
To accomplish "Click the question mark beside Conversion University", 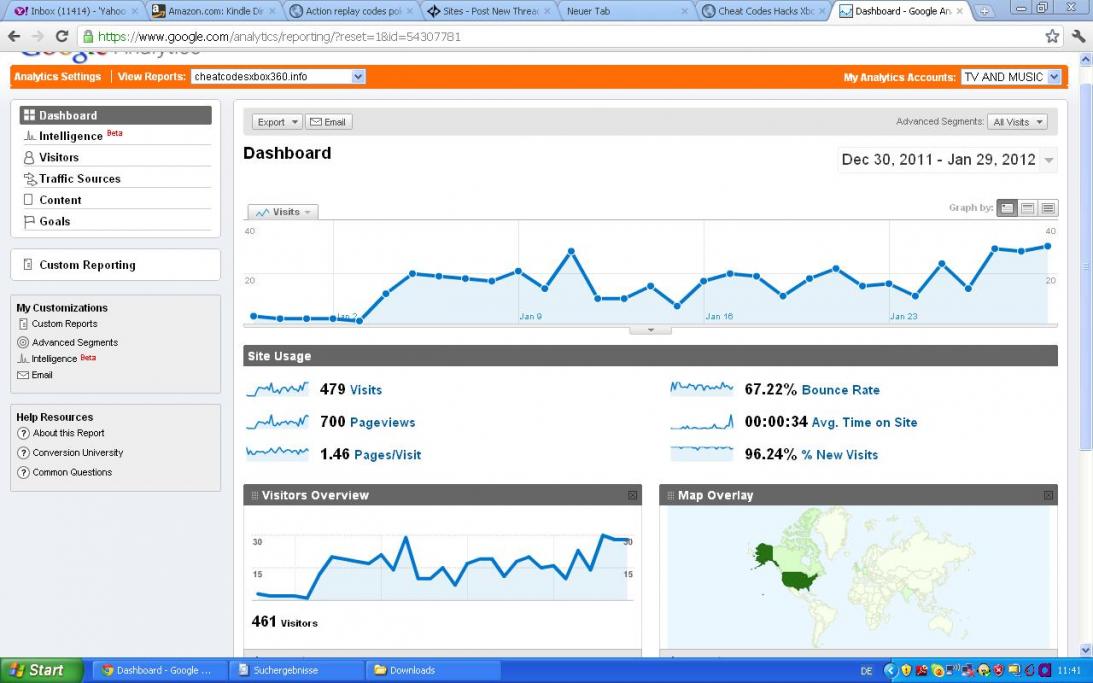I will click(24, 453).
